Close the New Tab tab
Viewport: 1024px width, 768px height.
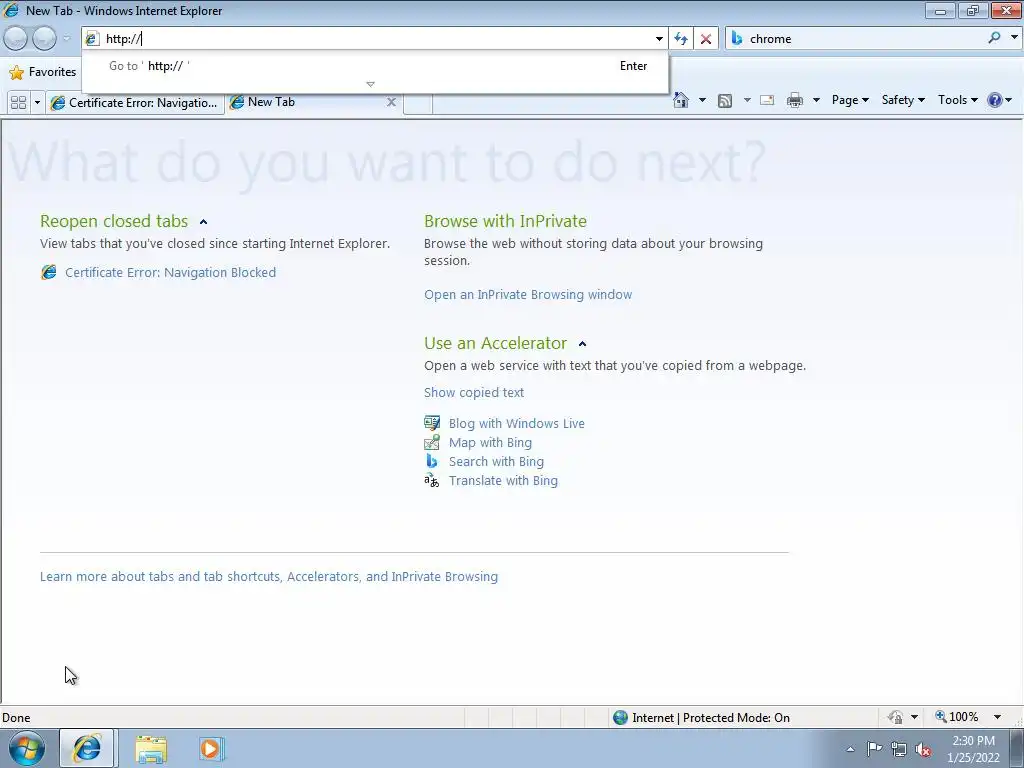(x=391, y=102)
